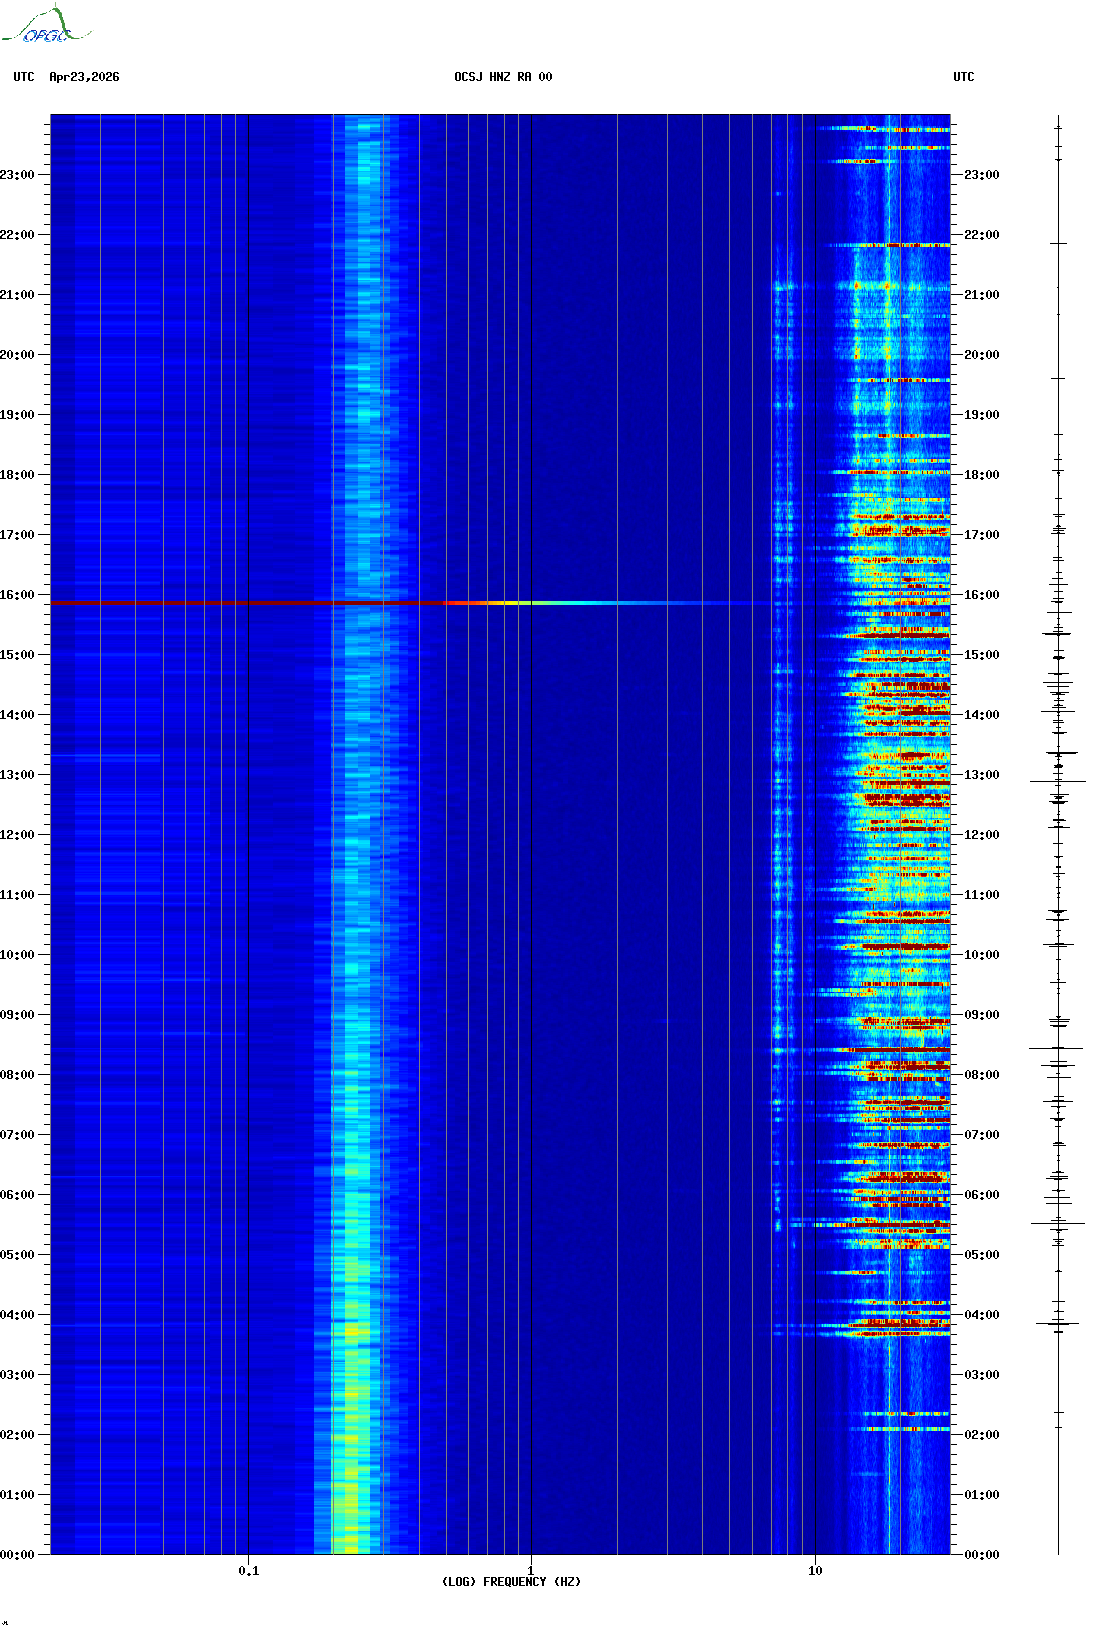Click the black vertical line at 0.1 Hz

(x=248, y=834)
